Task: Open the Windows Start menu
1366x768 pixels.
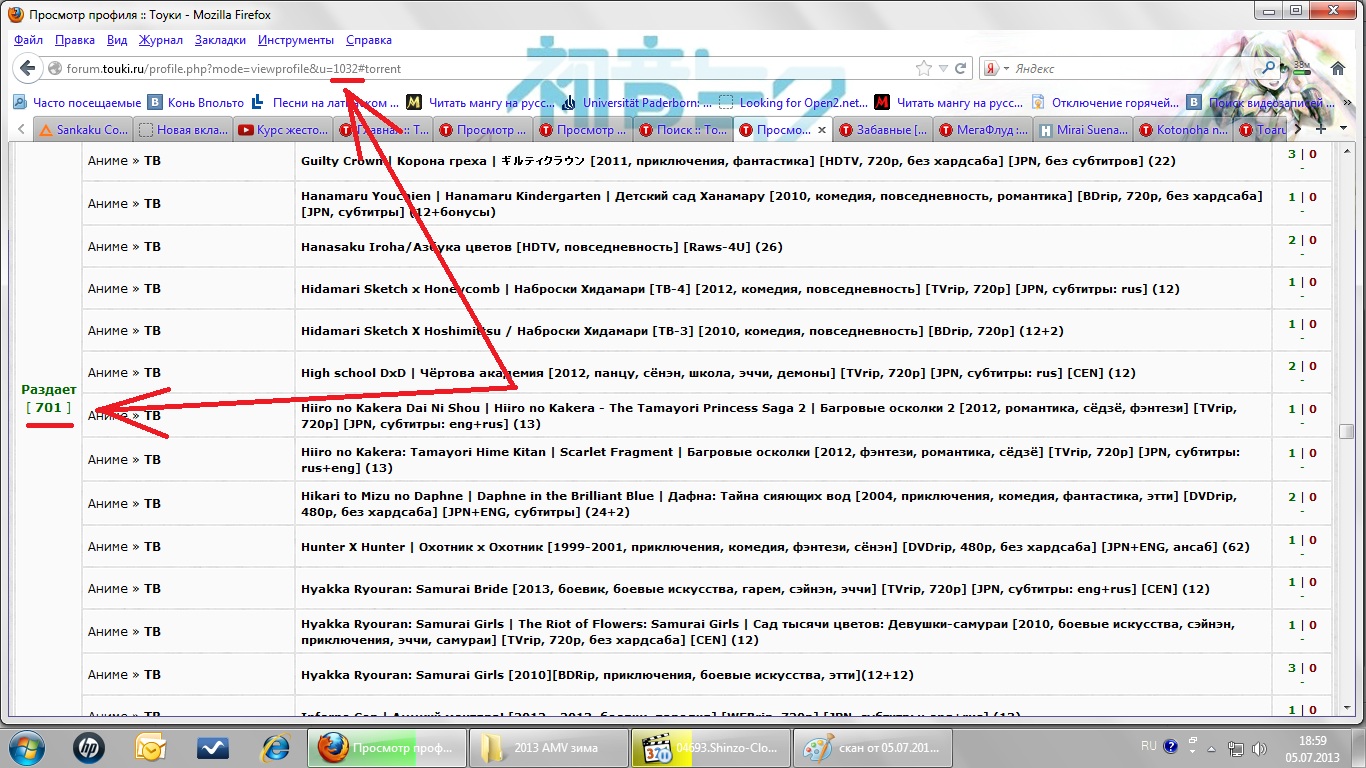Action: [x=27, y=747]
